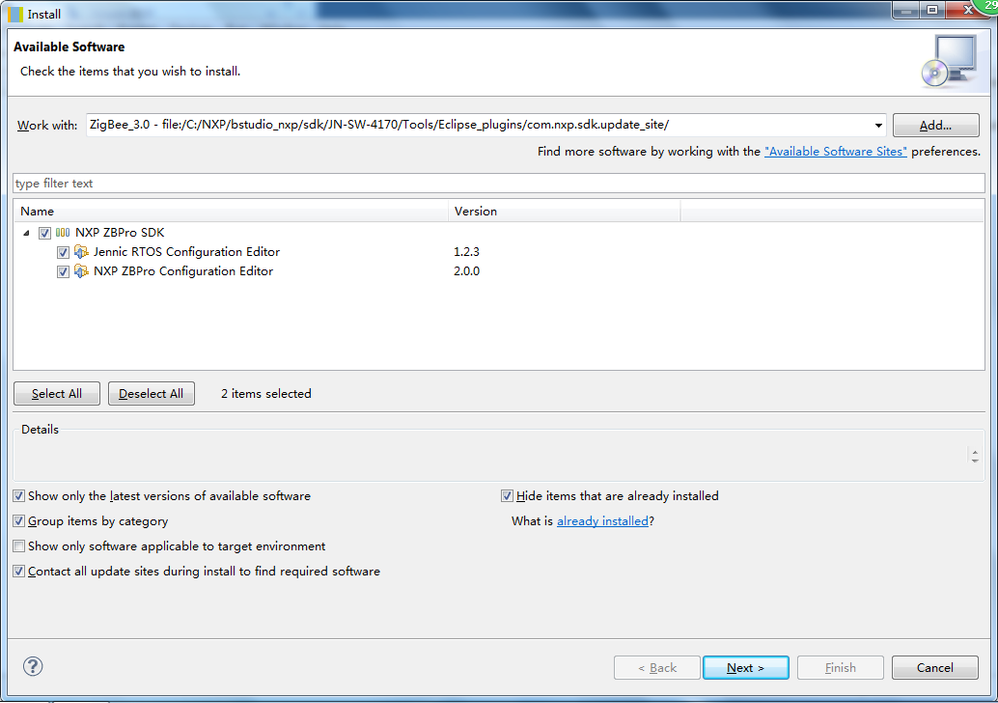Click the Details scroll up arrow

pyautogui.click(x=974, y=452)
